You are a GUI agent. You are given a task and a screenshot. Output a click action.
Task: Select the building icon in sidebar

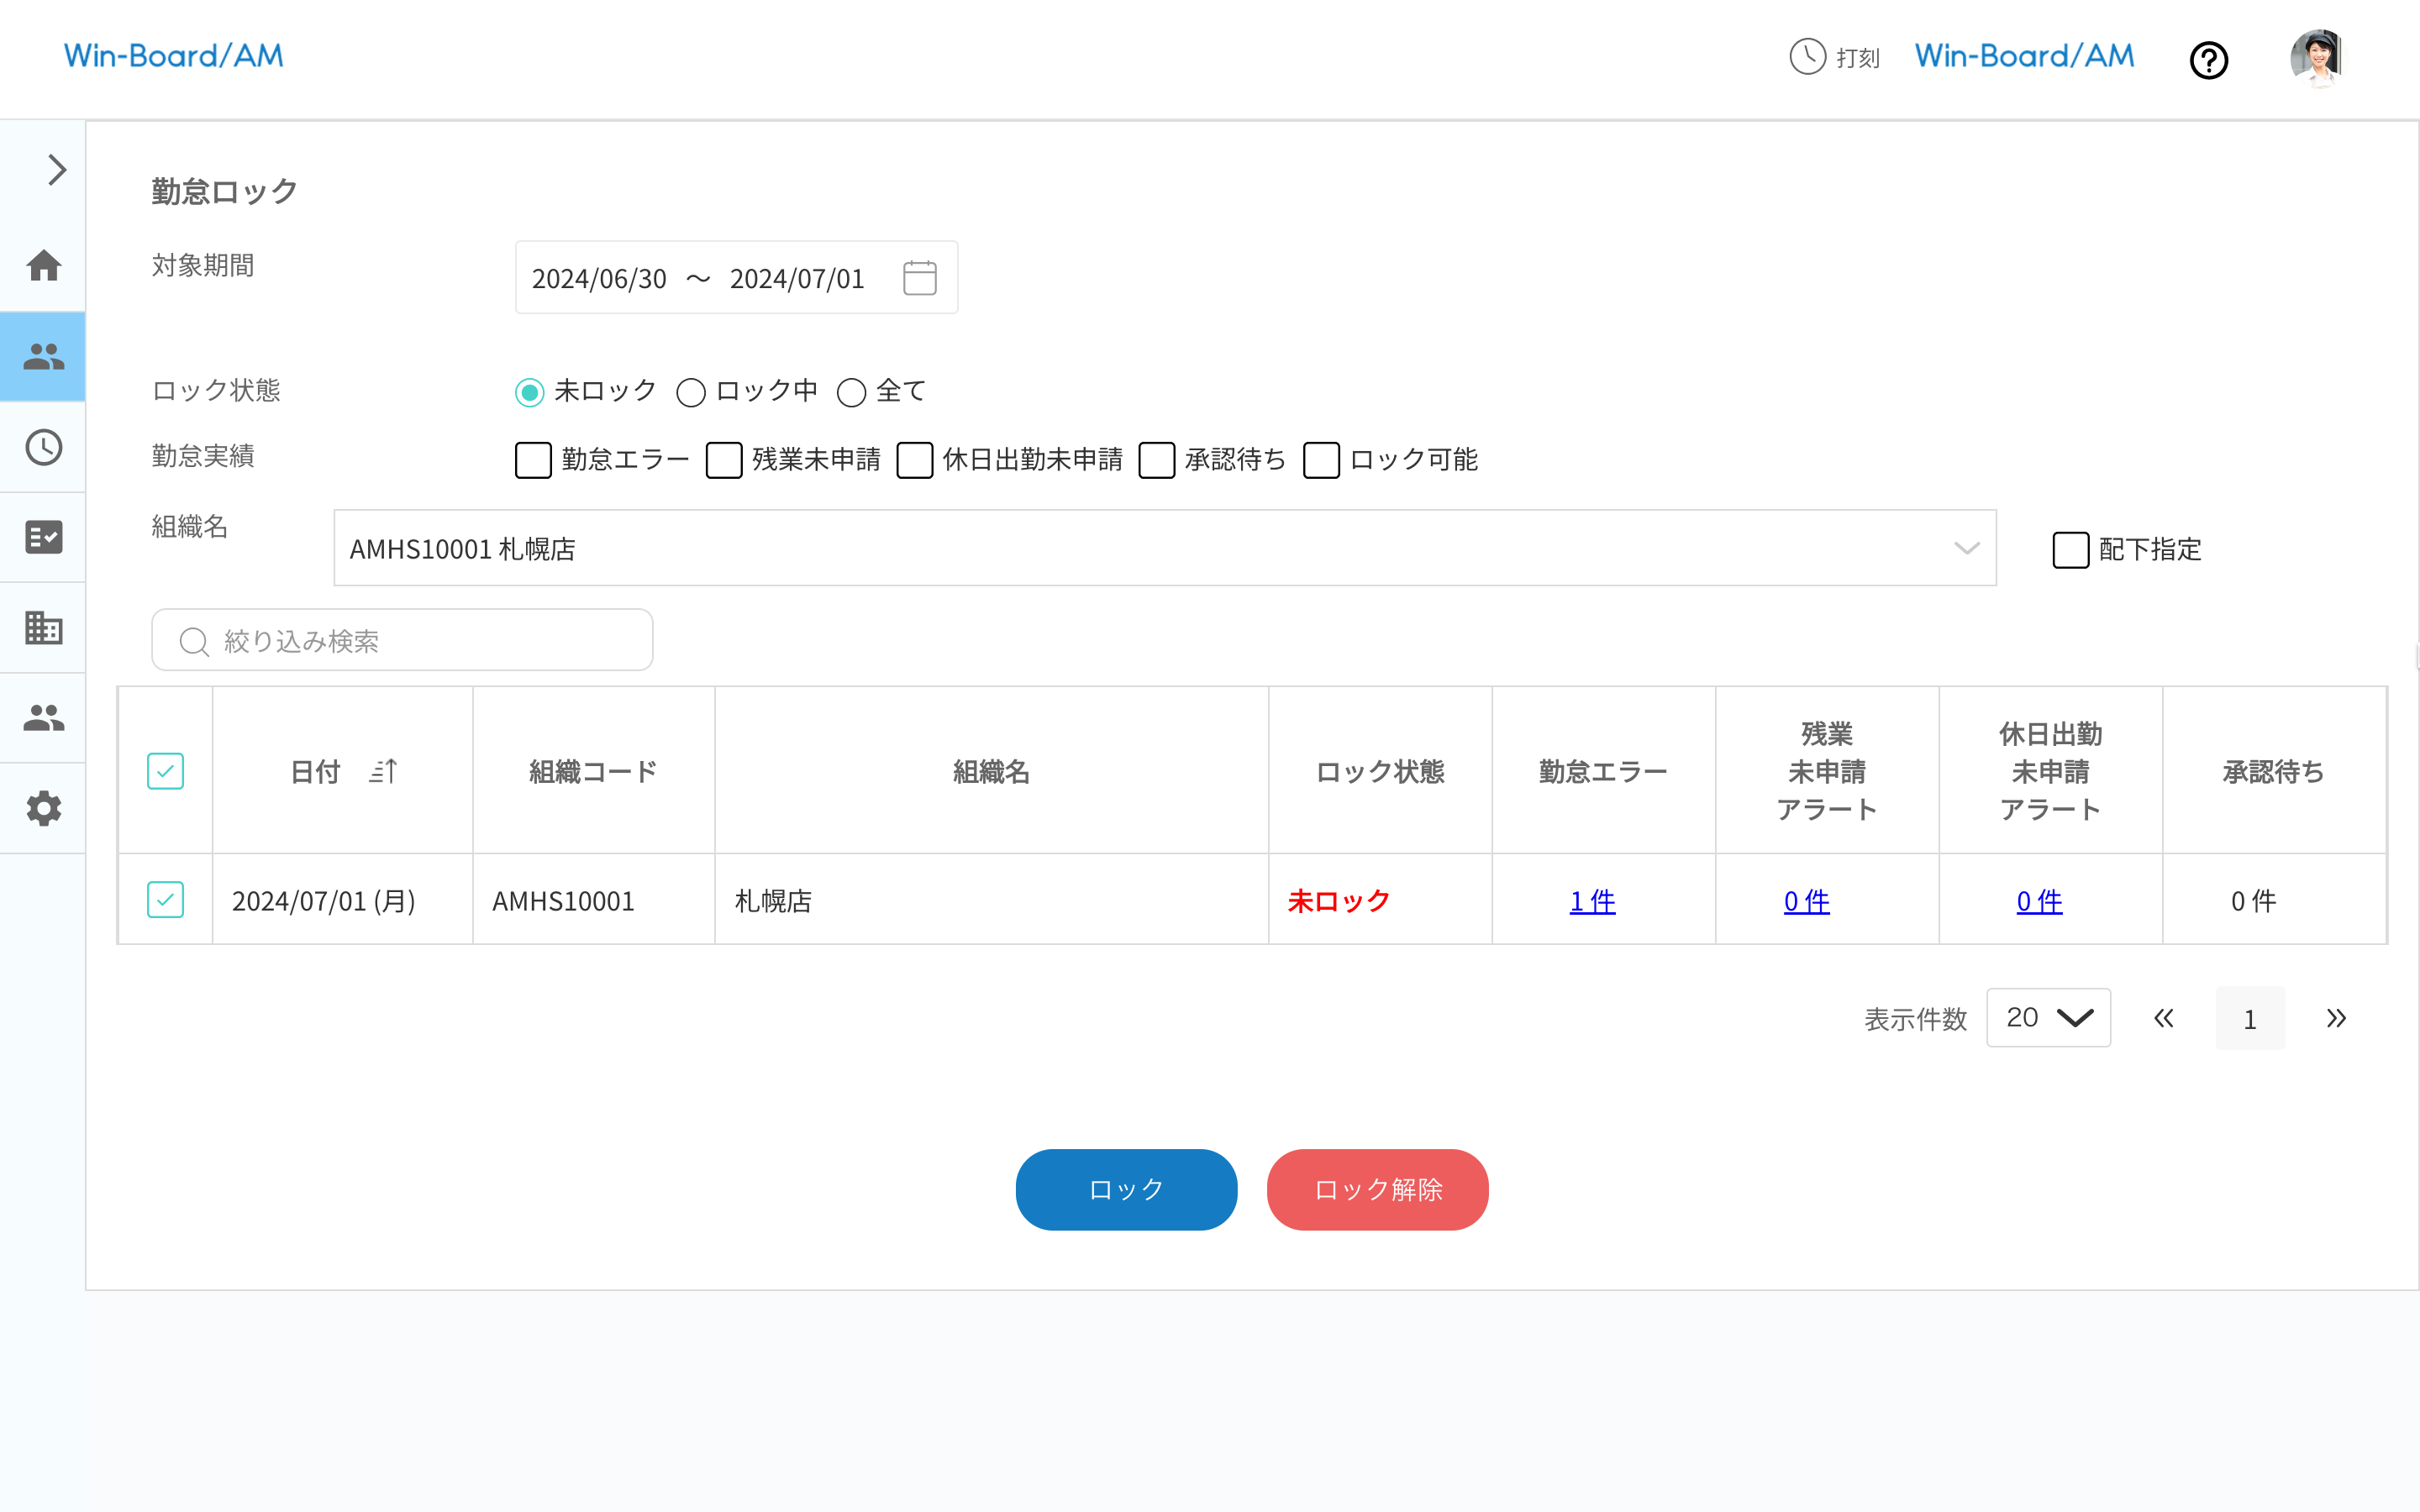43,628
